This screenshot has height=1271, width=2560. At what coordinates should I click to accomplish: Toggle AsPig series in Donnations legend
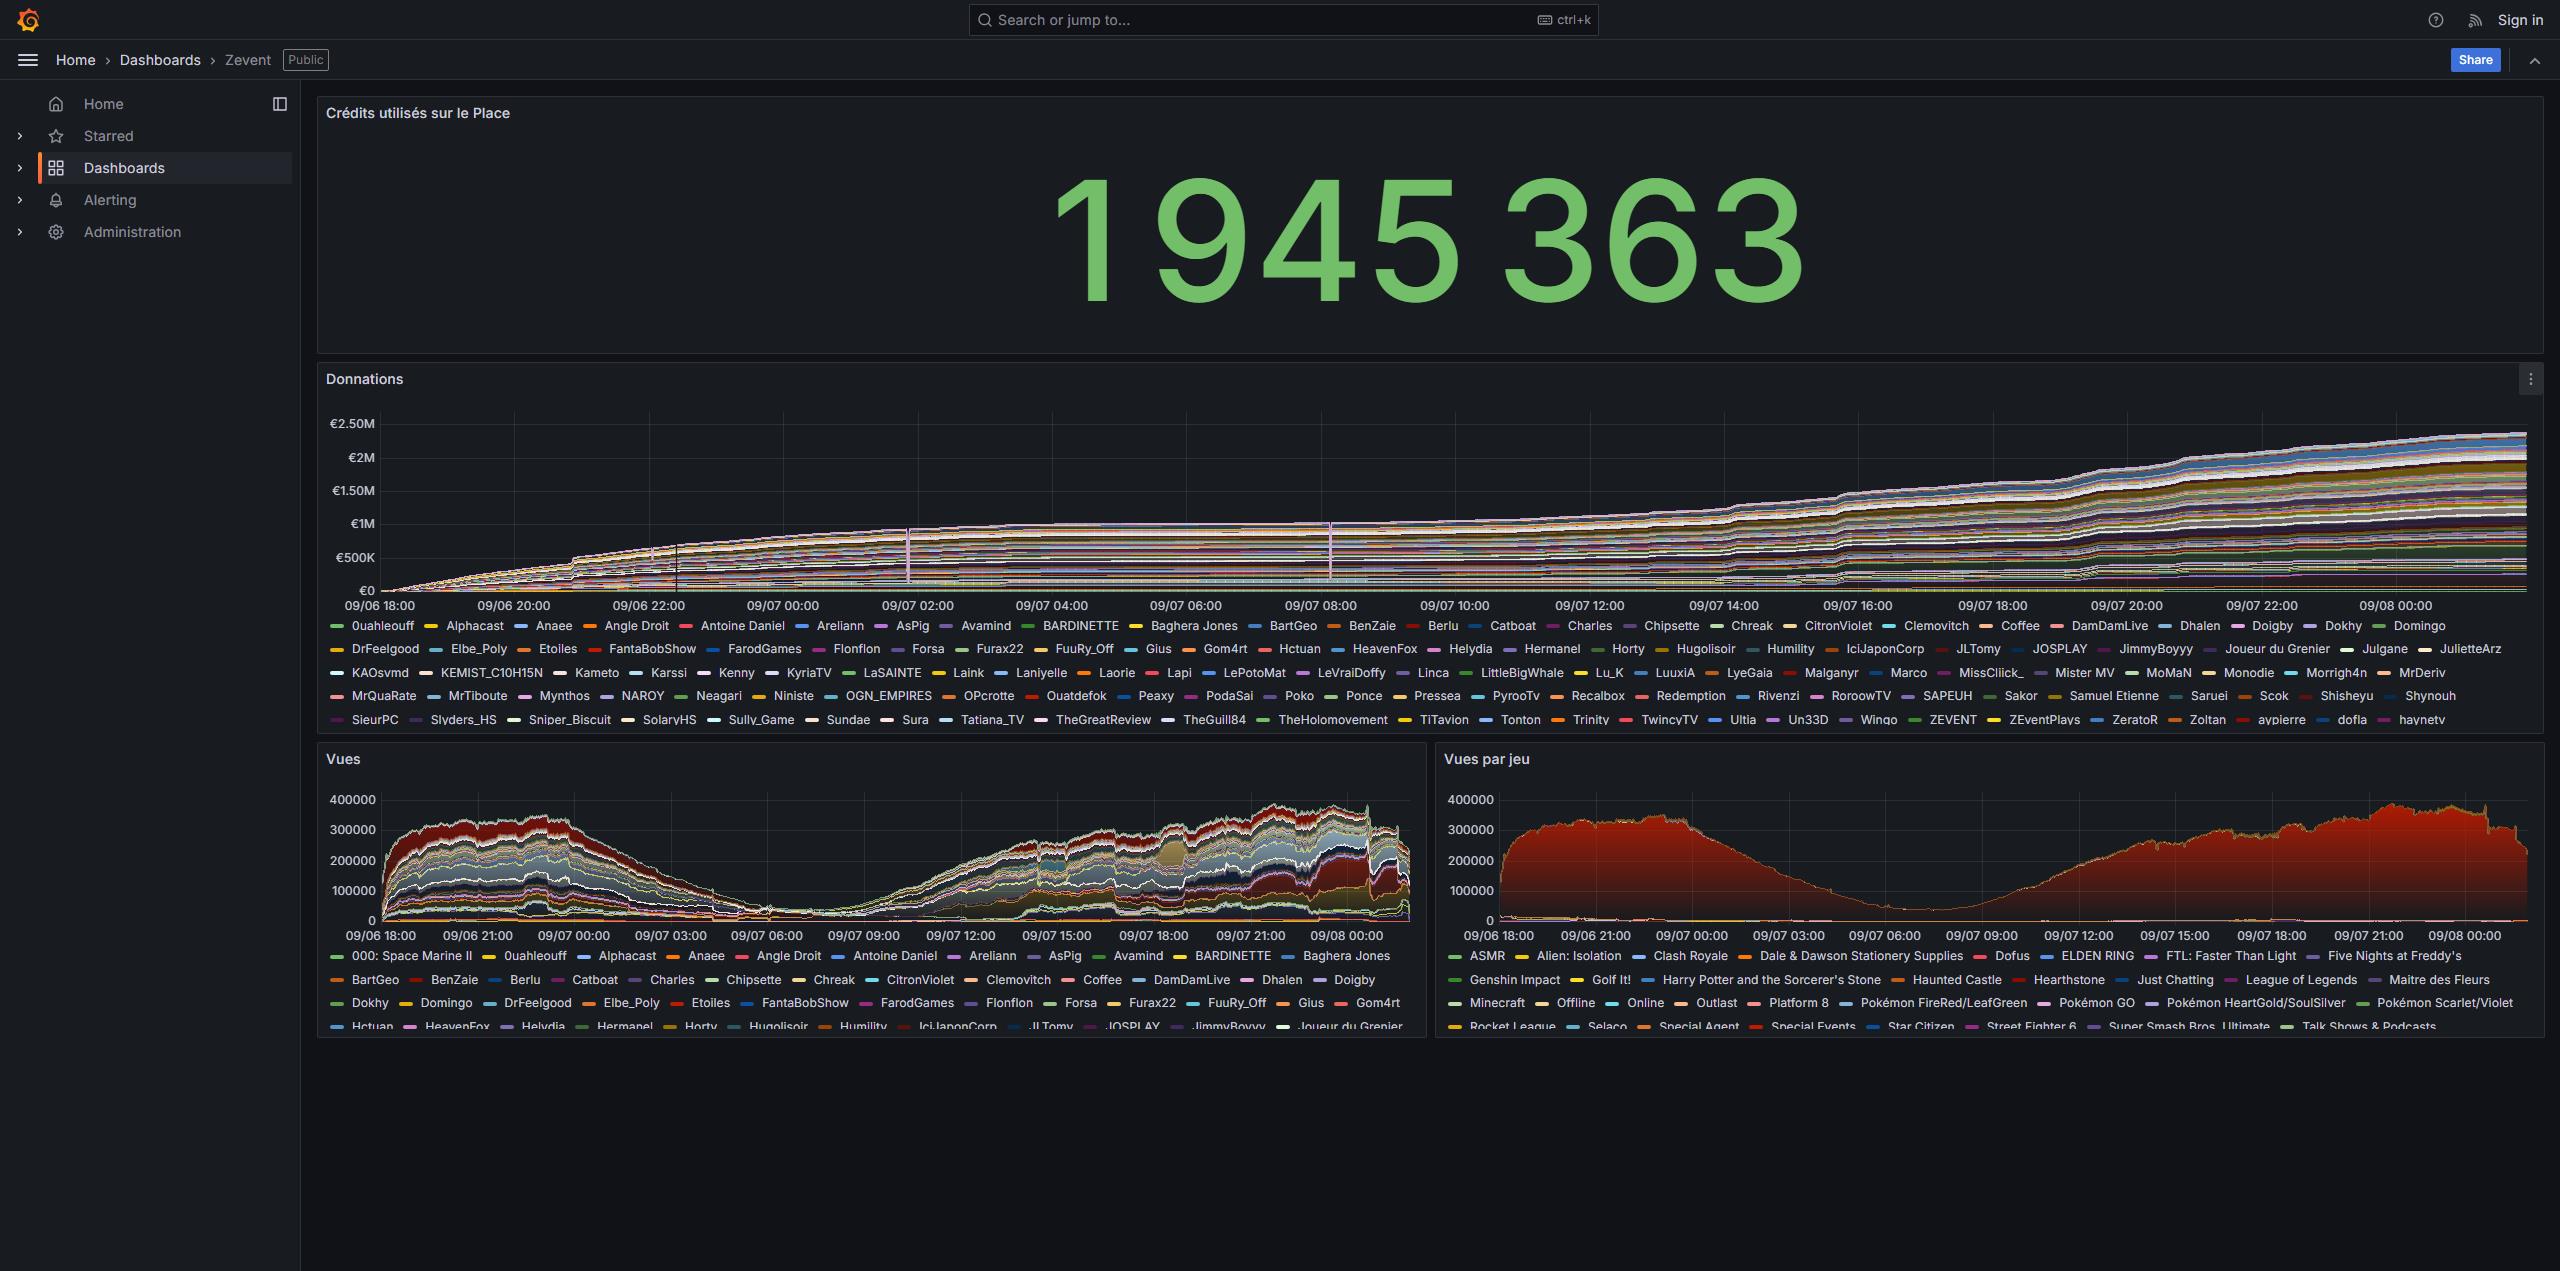pos(911,626)
